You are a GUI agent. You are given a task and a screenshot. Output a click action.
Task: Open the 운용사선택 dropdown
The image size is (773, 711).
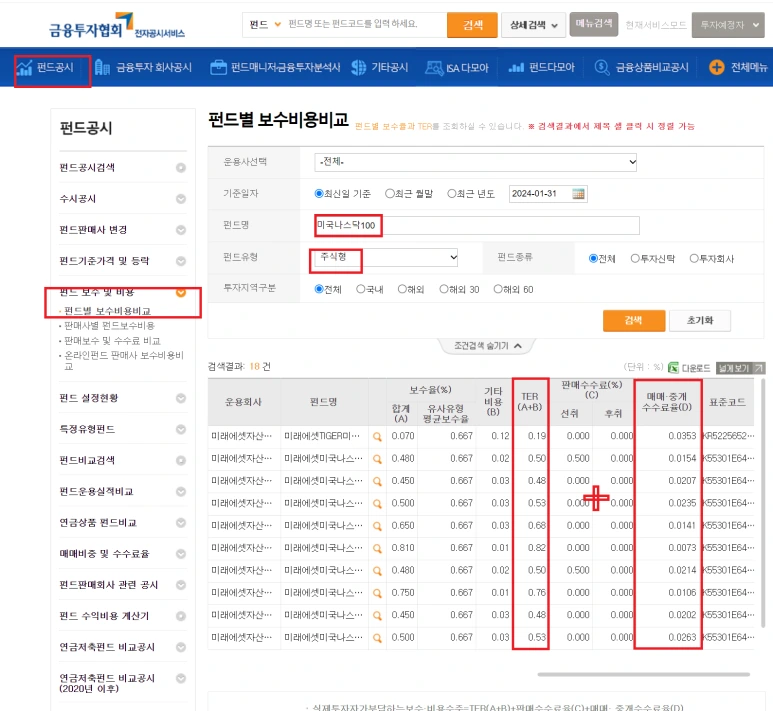[475, 162]
